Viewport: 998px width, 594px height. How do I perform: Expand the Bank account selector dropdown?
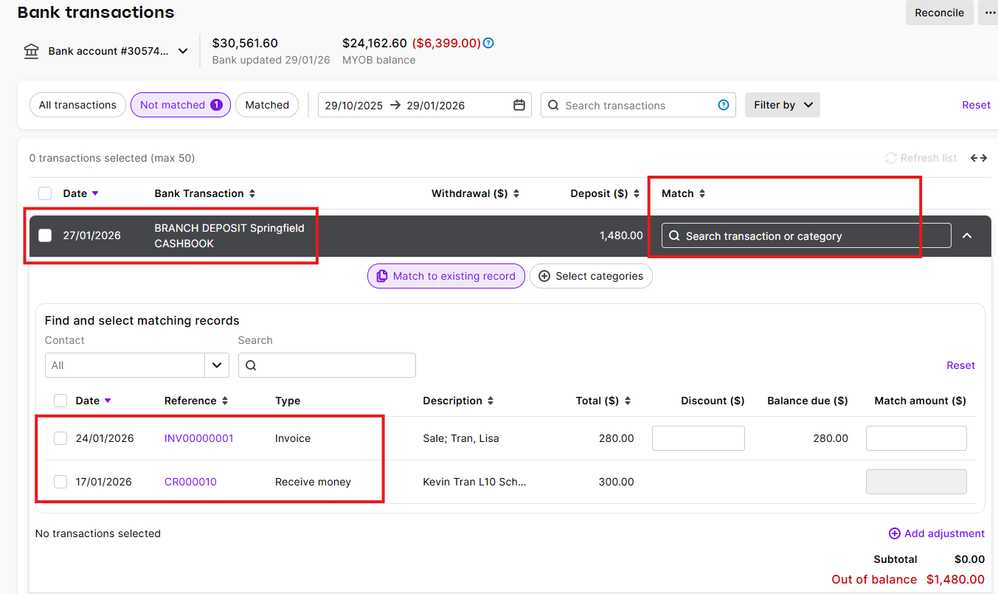pyautogui.click(x=183, y=51)
